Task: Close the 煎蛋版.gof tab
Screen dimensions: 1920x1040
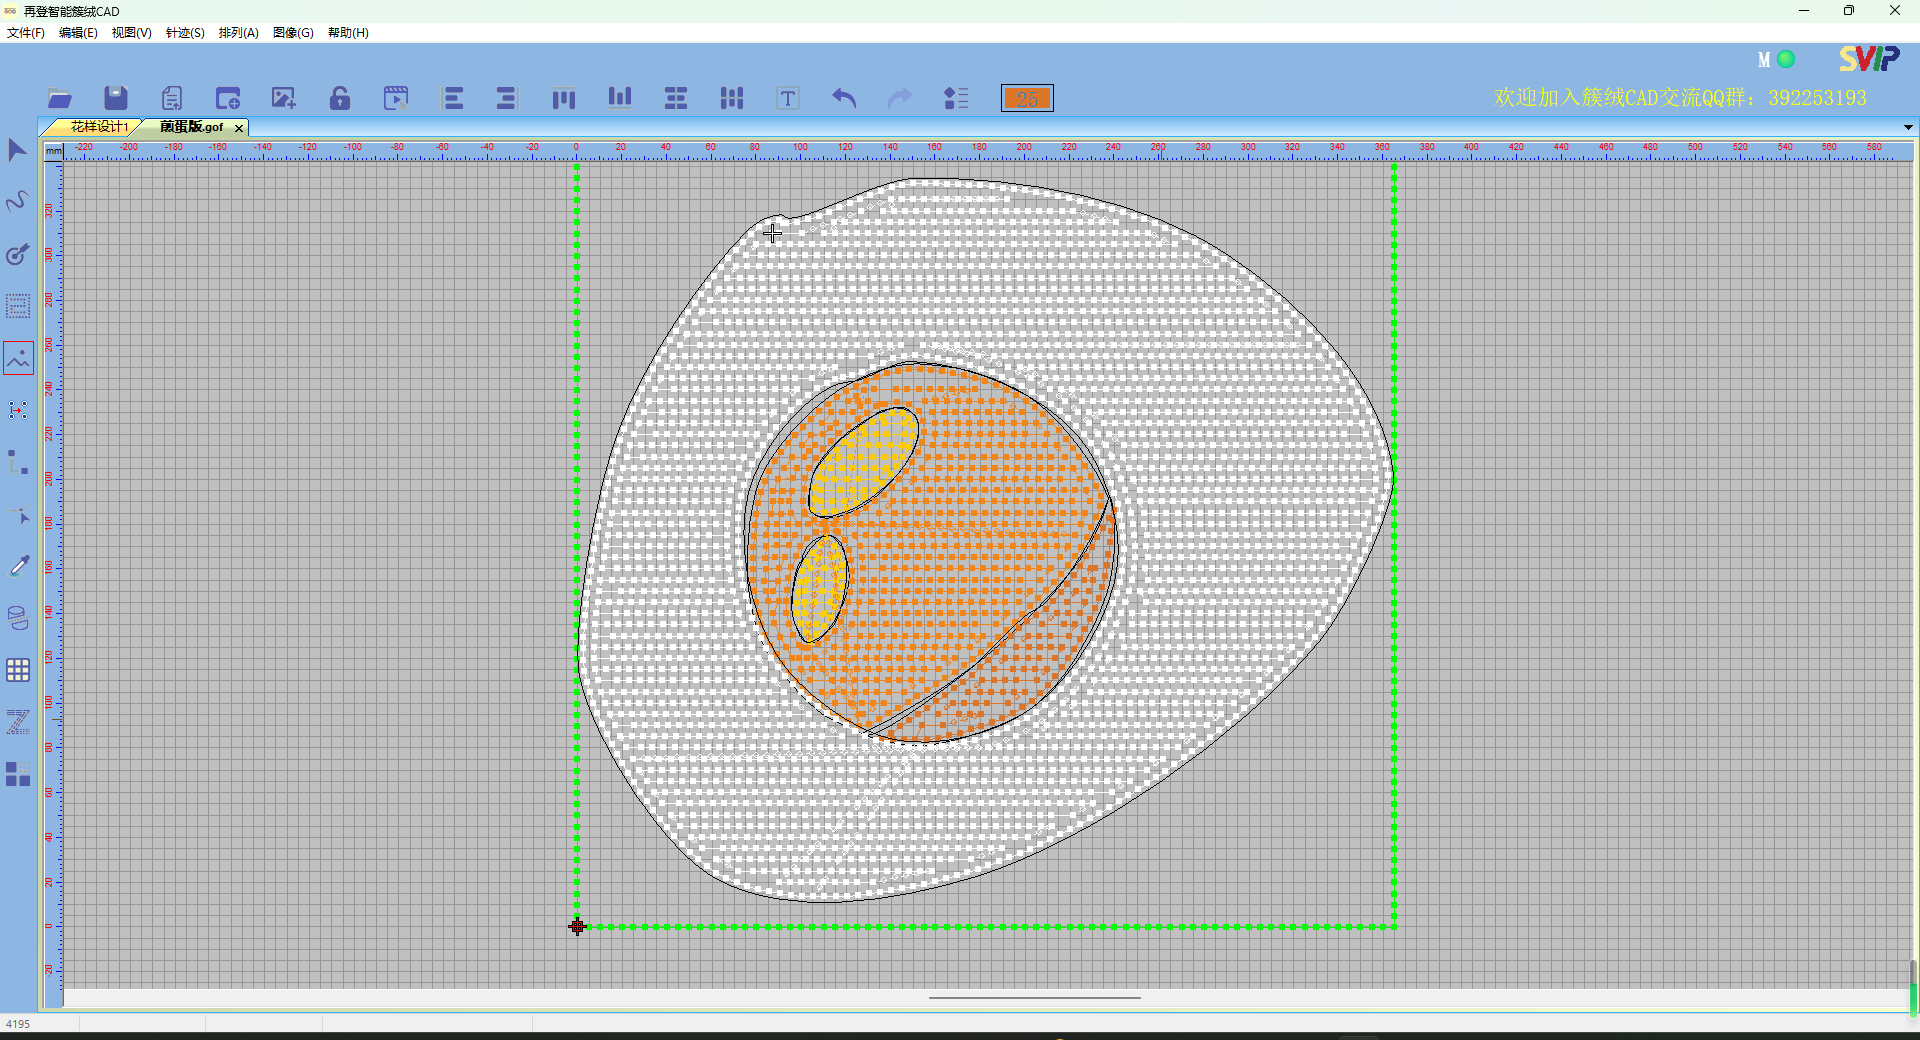Action: coord(239,128)
